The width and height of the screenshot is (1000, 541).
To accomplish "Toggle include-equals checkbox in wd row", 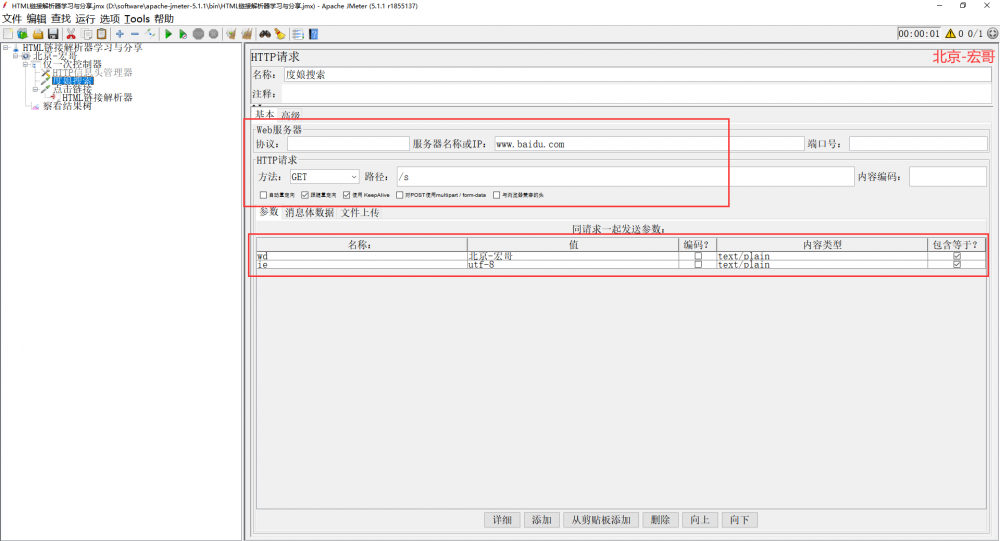I will point(957,256).
